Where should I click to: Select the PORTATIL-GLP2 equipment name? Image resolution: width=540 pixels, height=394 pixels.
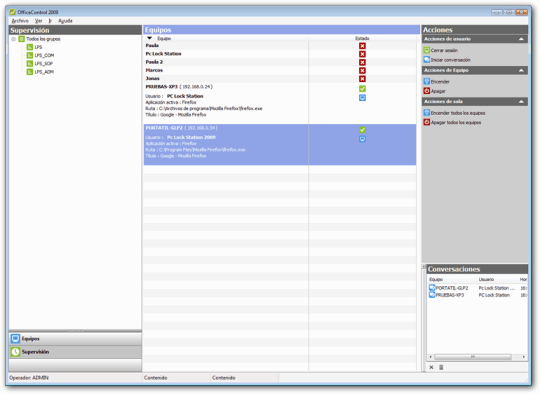coord(164,128)
